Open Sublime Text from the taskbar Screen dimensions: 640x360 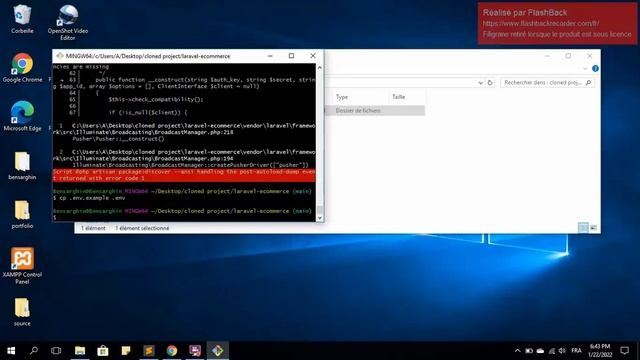click(149, 350)
